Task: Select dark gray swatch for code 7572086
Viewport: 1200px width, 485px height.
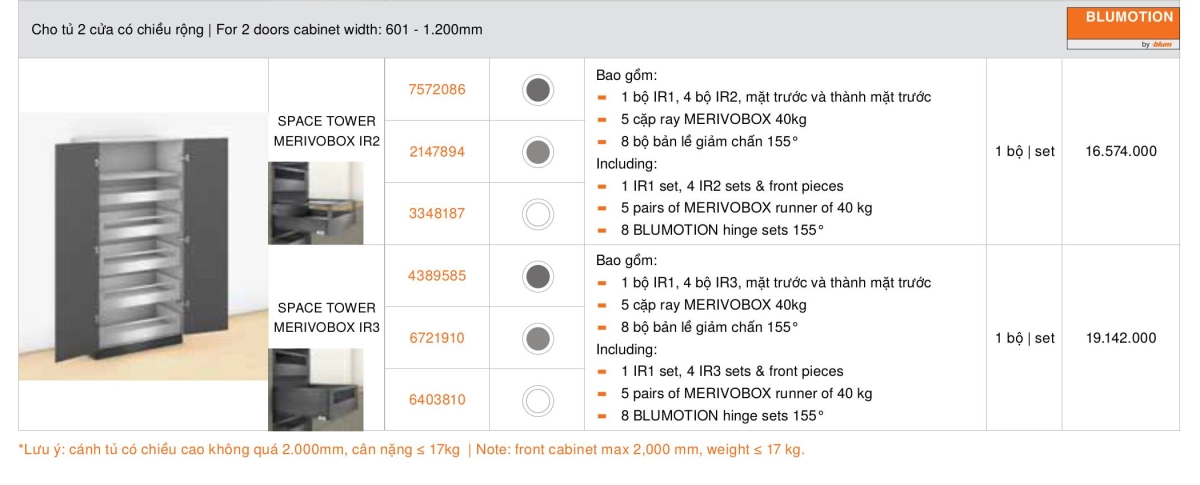Action: 538,90
